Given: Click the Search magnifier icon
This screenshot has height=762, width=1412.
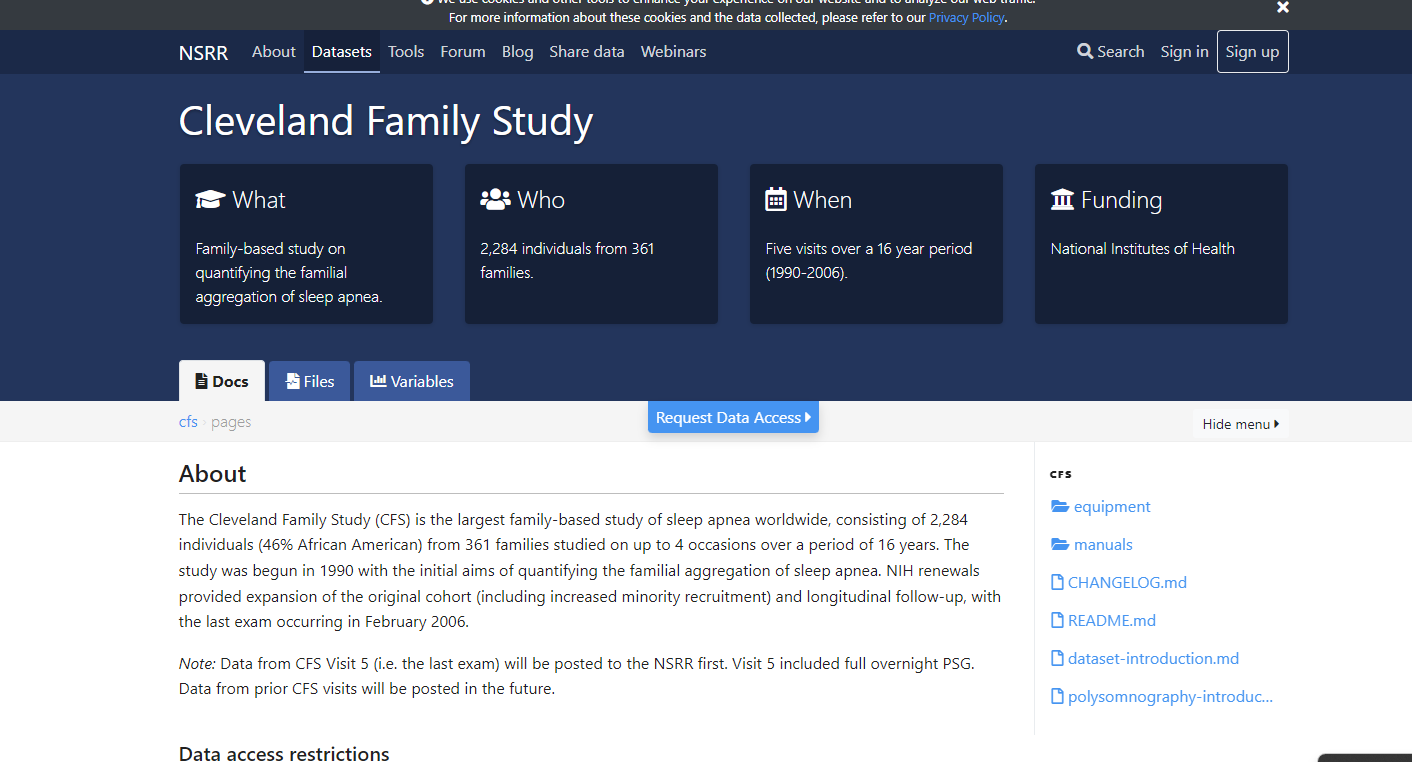Looking at the screenshot, I should (x=1085, y=52).
